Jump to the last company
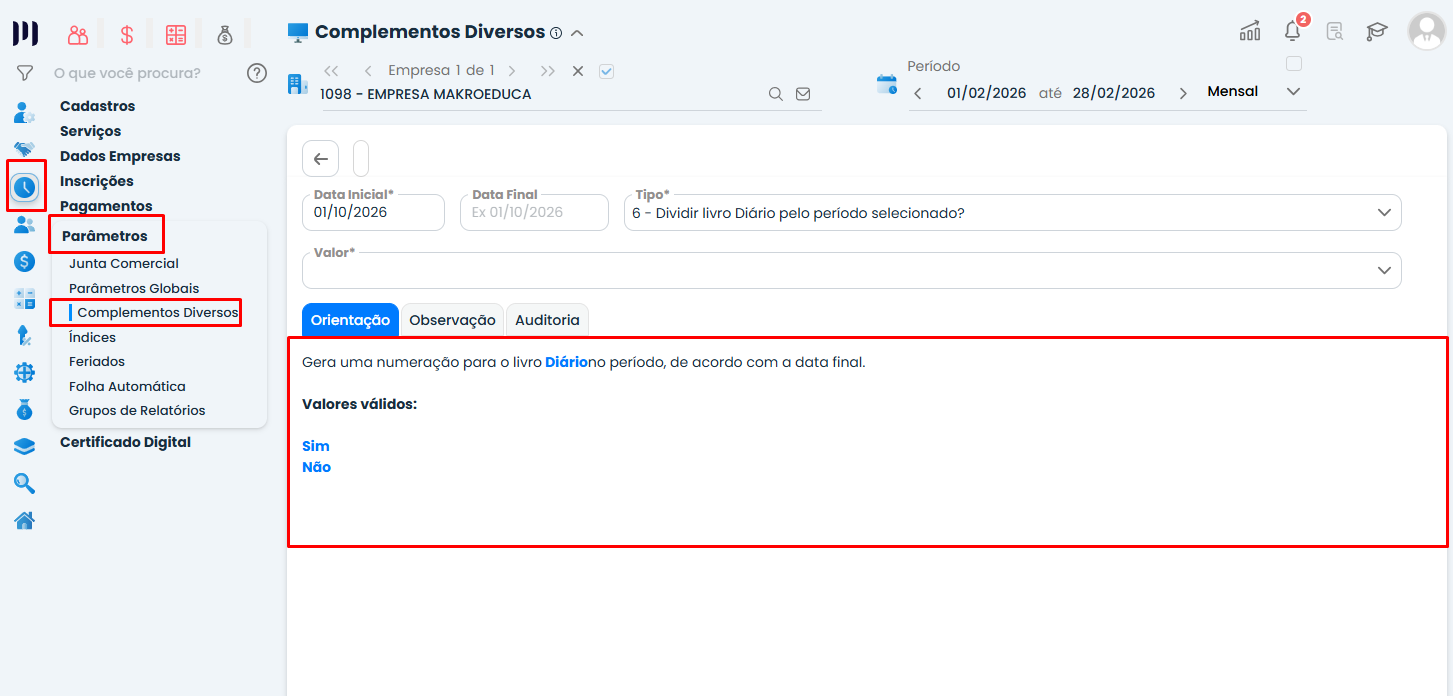The height and width of the screenshot is (696, 1453). click(x=548, y=71)
